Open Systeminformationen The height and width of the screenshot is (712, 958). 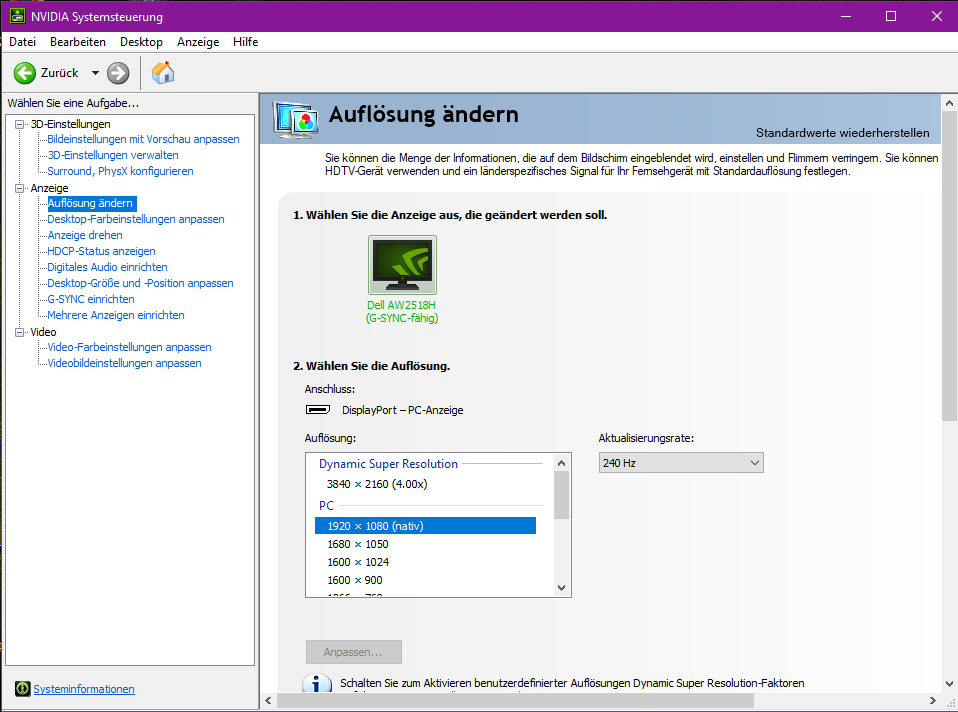(84, 689)
